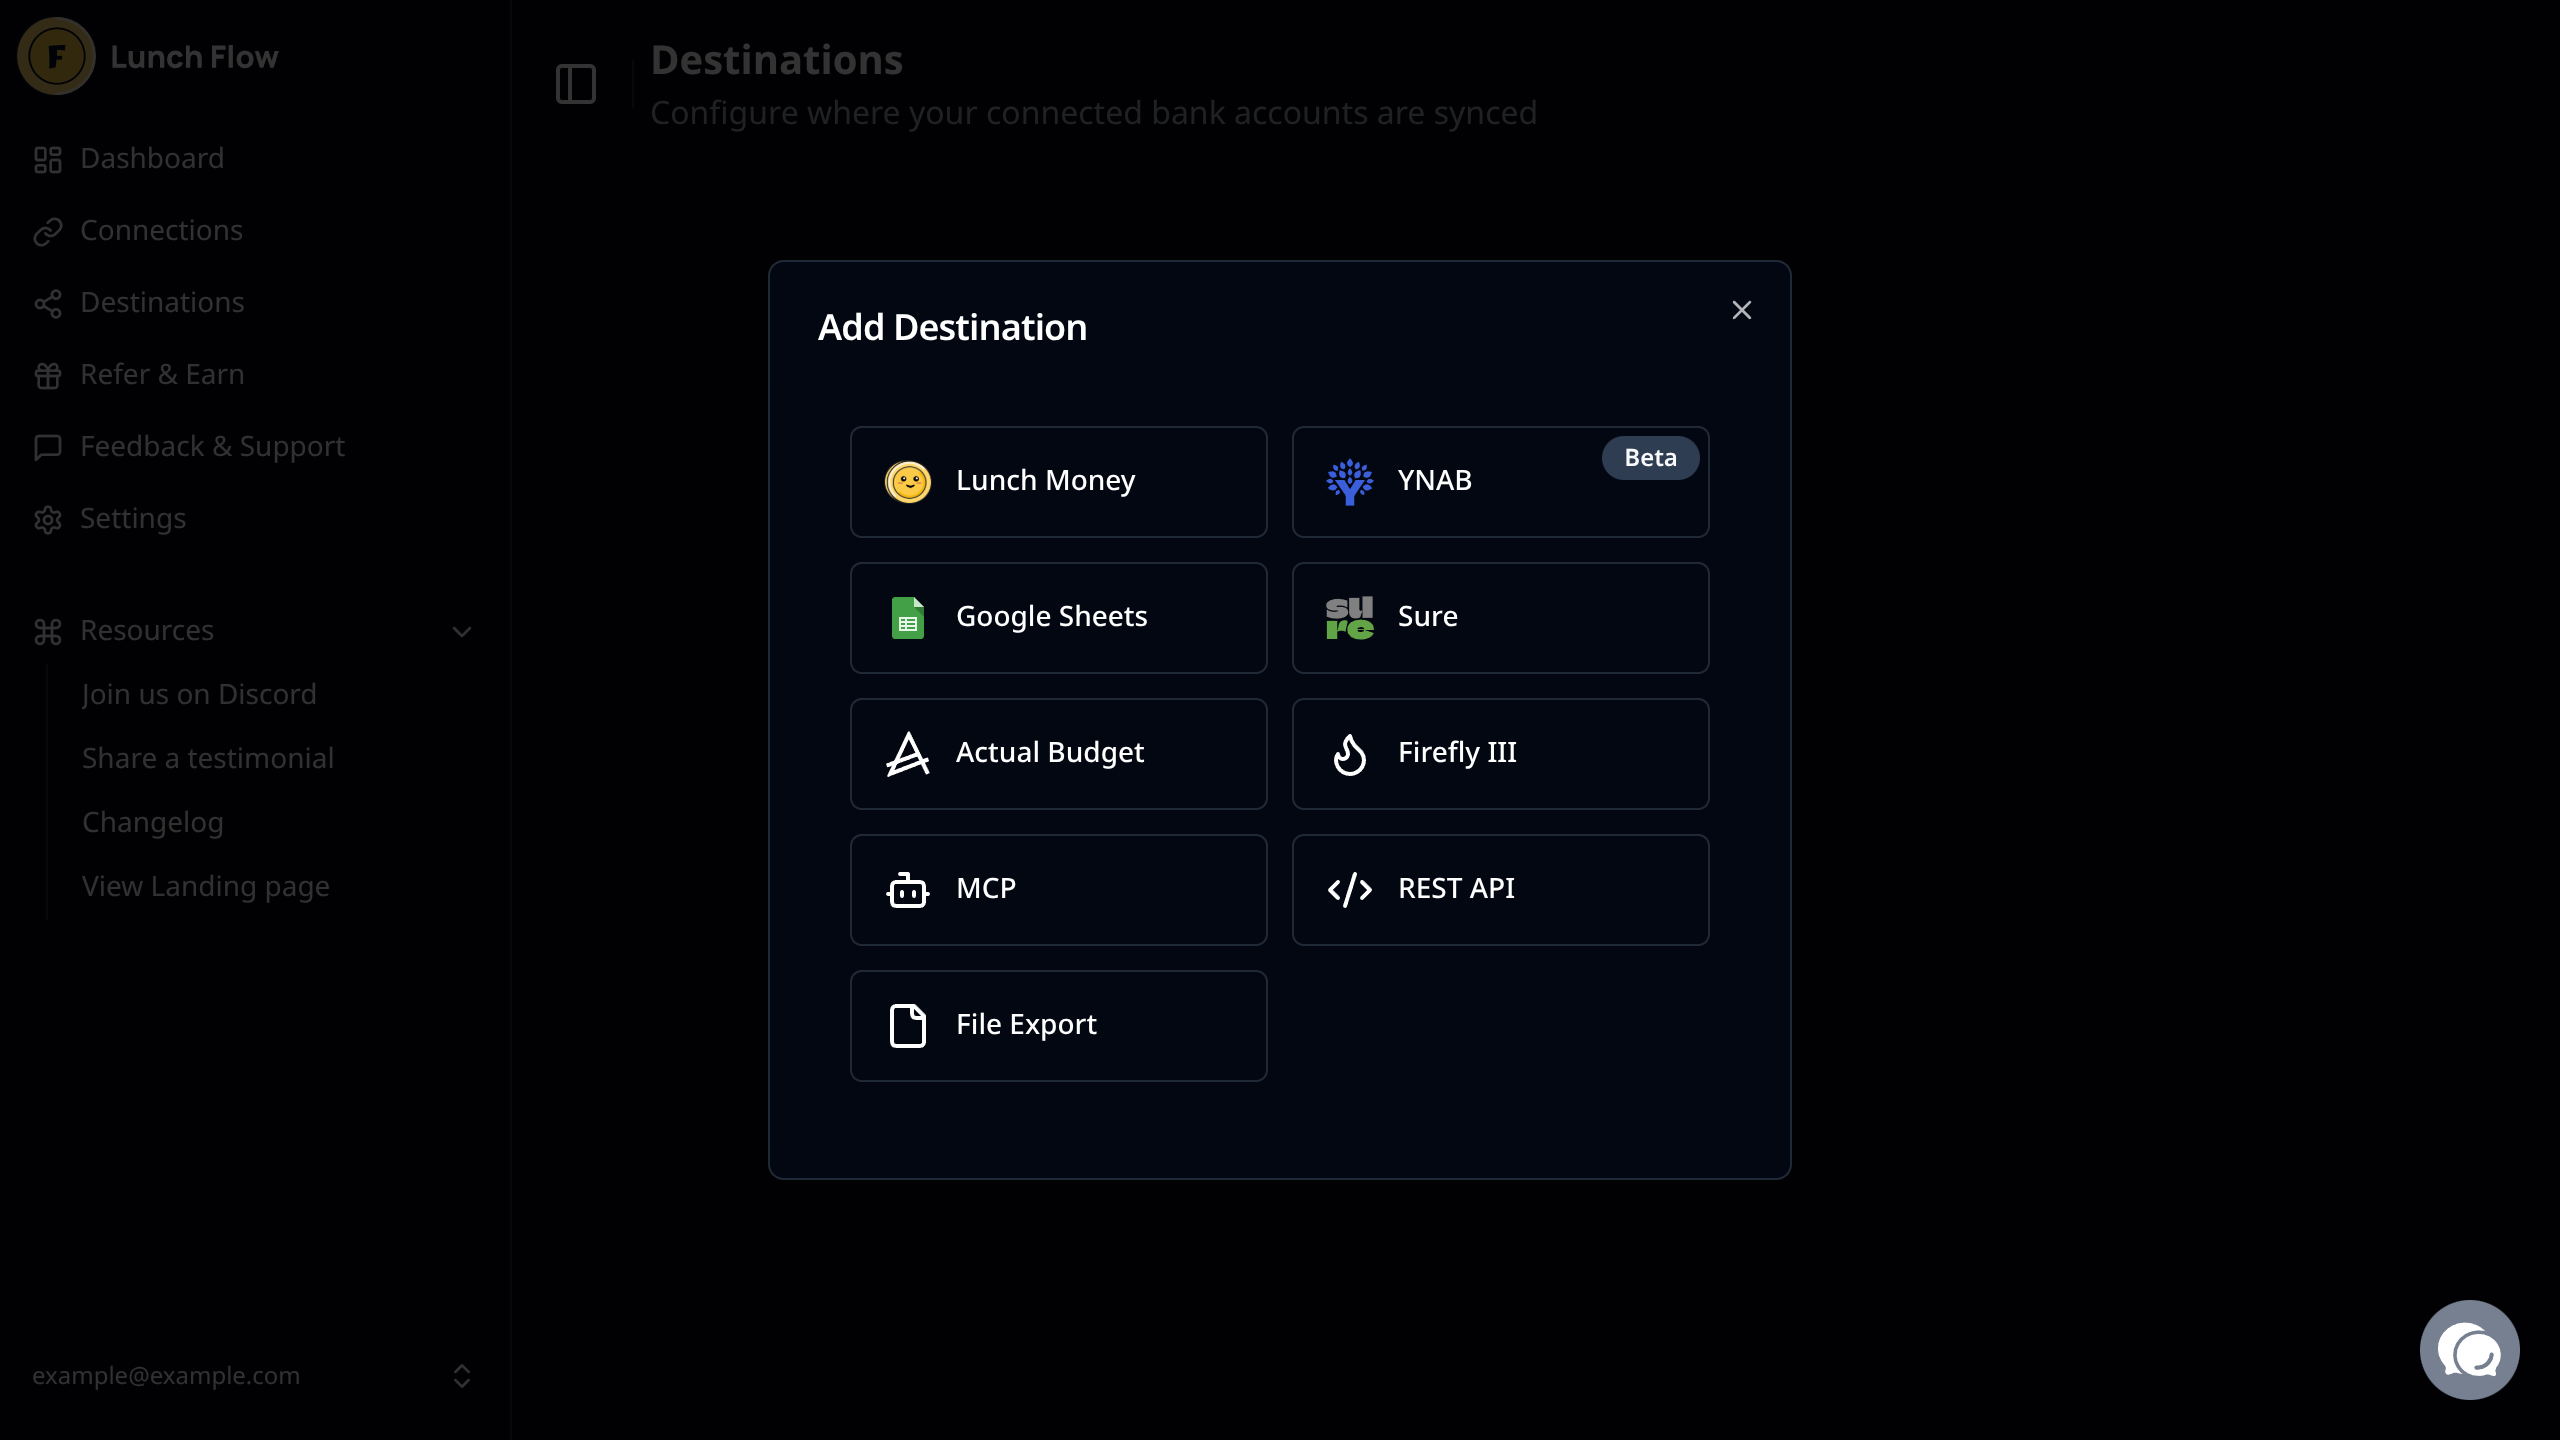Click the Refer & Earn gift icon
Image resolution: width=2560 pixels, height=1440 pixels.
(48, 375)
